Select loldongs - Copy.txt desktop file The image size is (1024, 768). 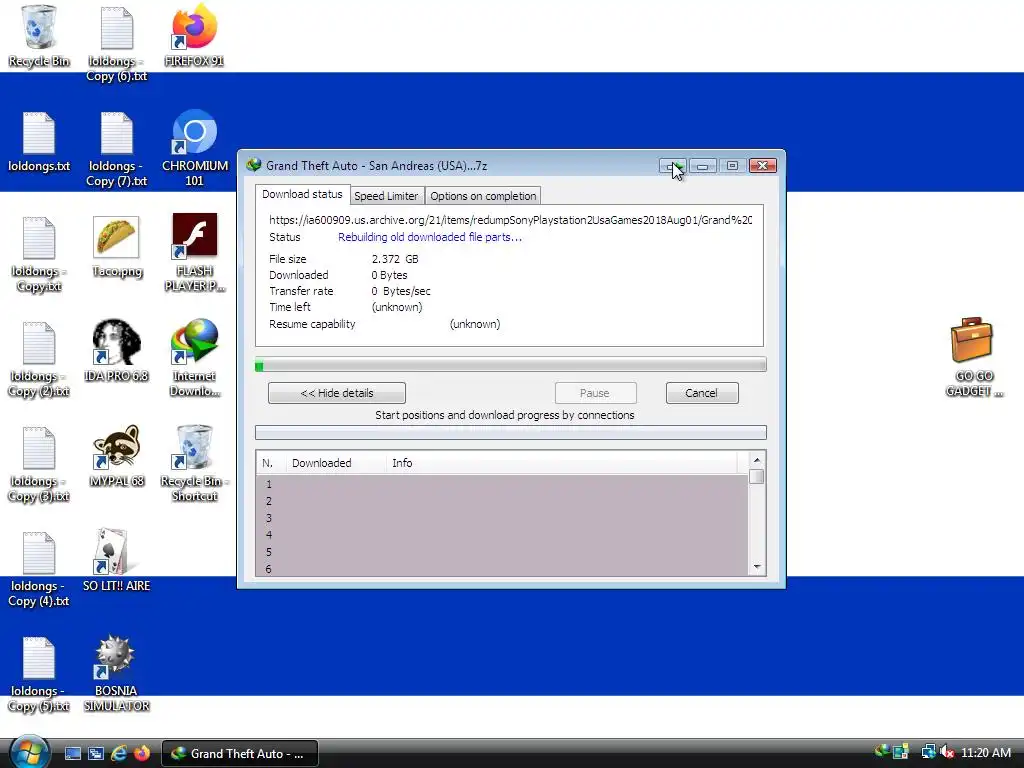coord(39,254)
